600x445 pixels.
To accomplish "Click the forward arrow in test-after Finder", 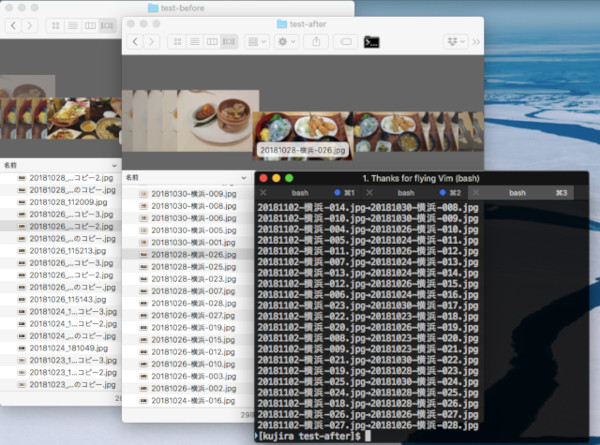I will (152, 42).
